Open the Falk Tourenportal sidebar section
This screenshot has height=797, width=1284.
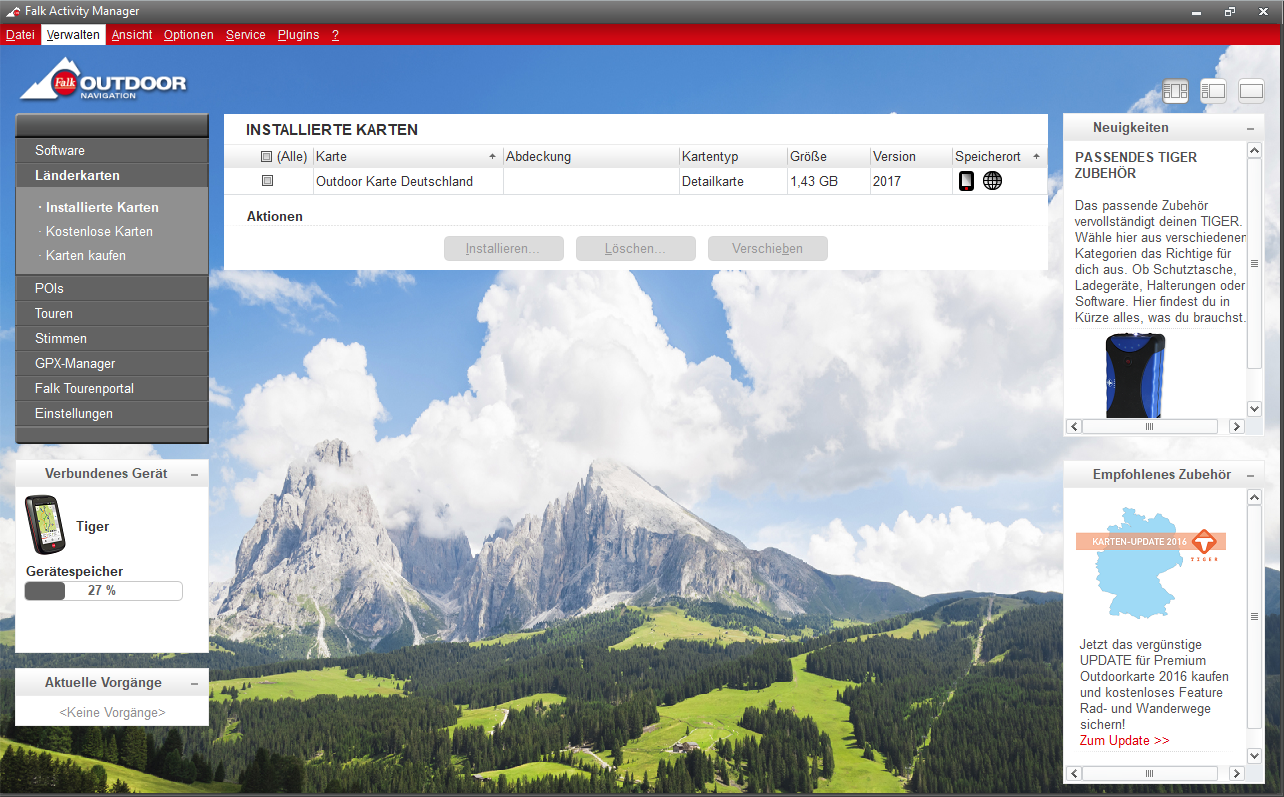(112, 388)
